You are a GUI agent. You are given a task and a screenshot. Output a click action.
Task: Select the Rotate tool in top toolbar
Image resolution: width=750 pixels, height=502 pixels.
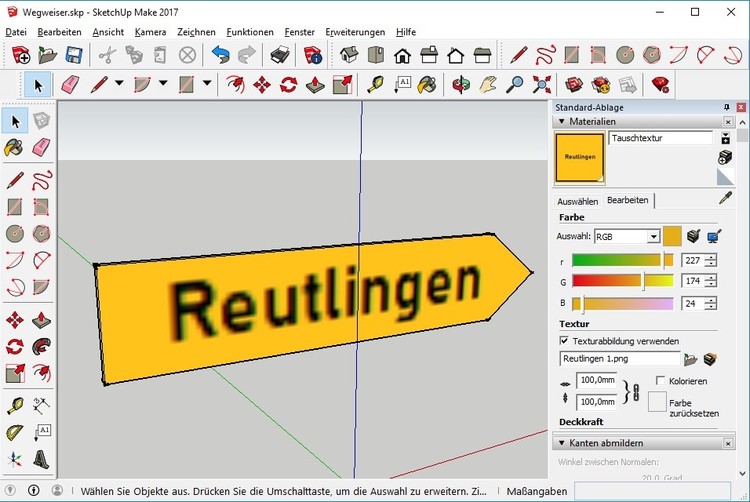pos(288,85)
